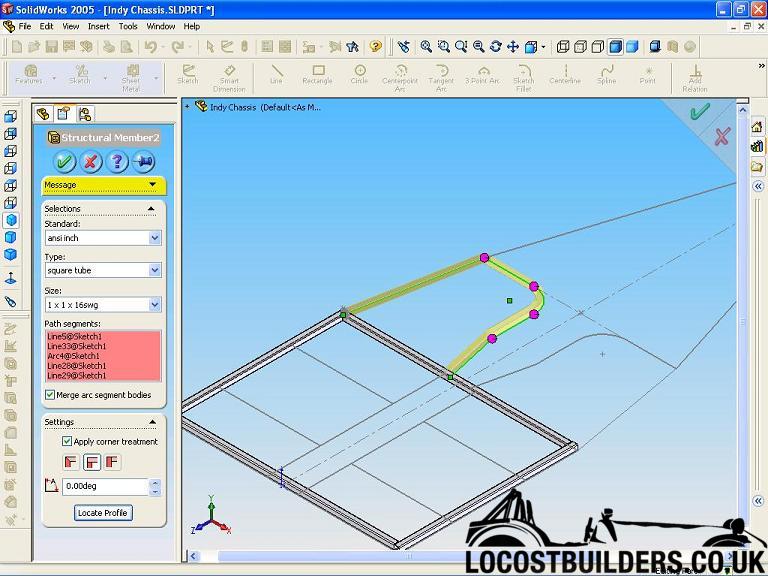Image resolution: width=768 pixels, height=576 pixels.
Task: Click the Locate Profile button
Action: (x=104, y=513)
